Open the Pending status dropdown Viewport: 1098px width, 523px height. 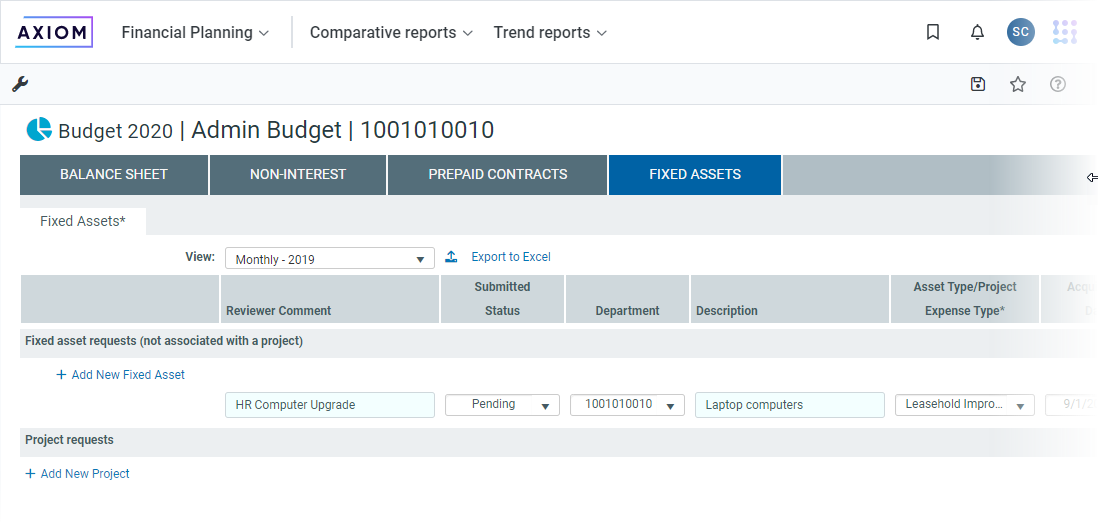(x=502, y=405)
